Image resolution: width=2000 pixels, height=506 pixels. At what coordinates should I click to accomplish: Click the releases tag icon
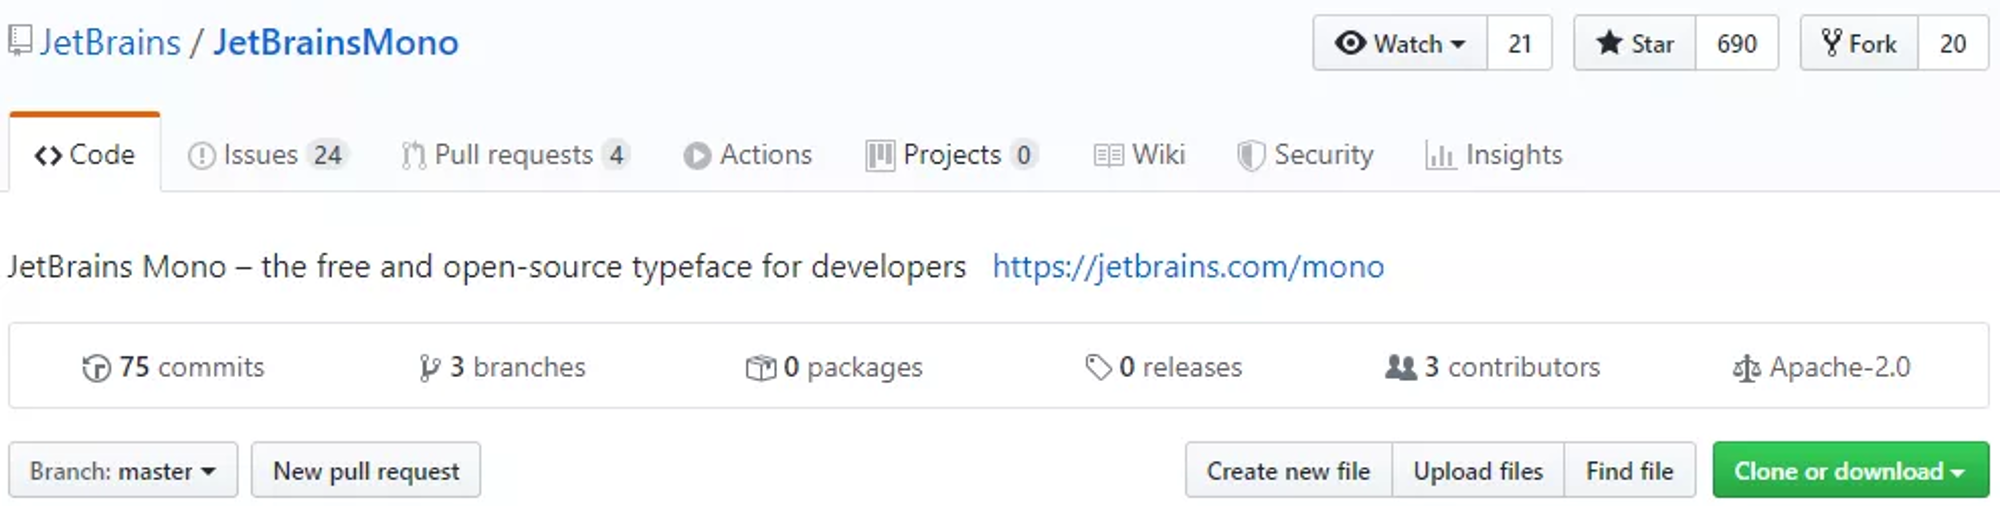click(1098, 368)
